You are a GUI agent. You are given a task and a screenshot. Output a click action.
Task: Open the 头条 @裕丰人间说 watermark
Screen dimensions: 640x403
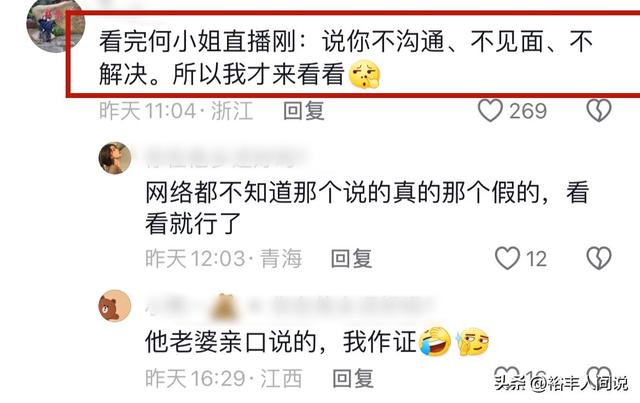561,383
